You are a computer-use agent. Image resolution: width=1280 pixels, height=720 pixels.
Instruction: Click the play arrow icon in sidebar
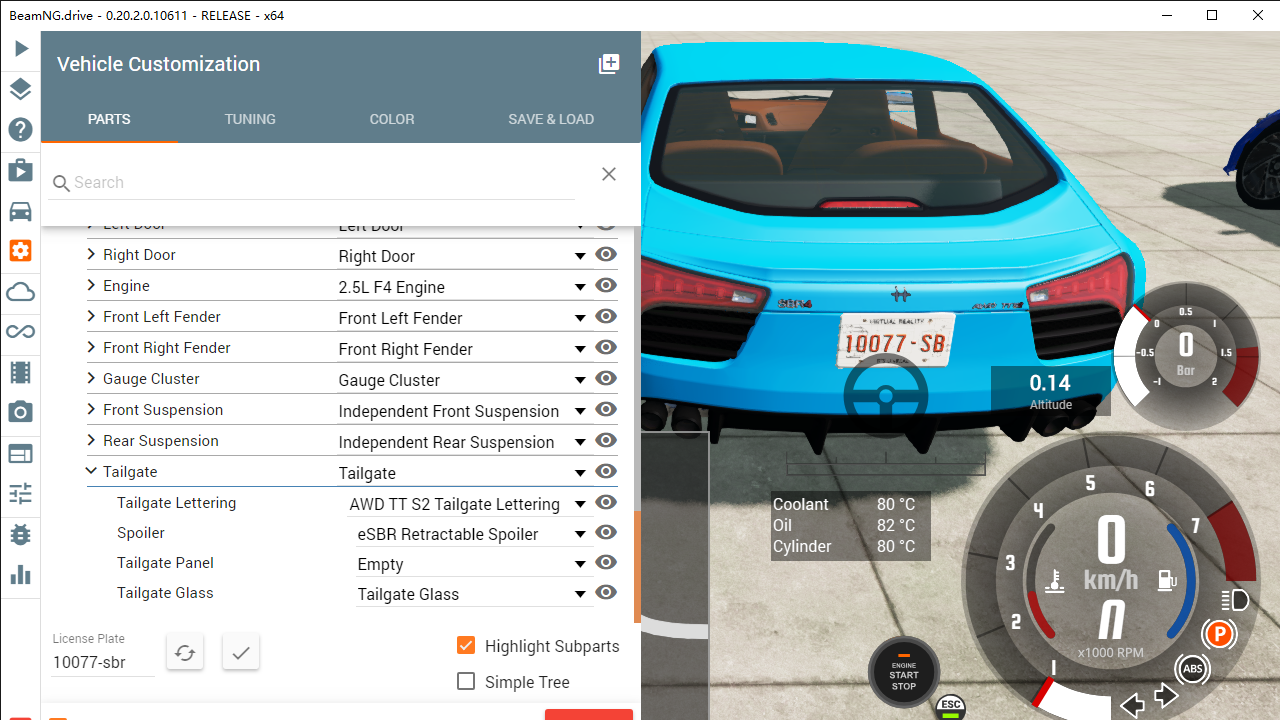[x=21, y=49]
